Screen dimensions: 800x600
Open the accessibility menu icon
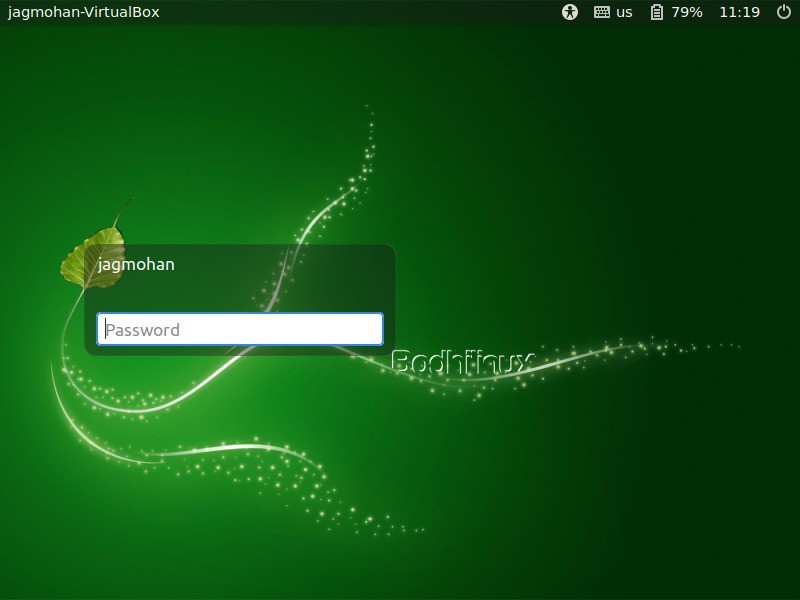570,12
